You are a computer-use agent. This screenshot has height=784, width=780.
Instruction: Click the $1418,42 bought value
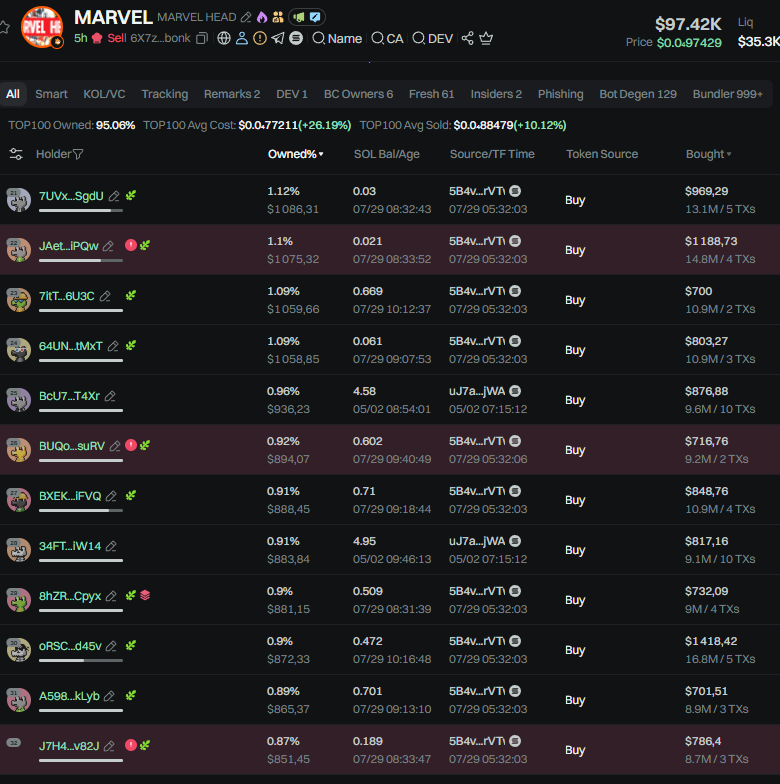click(711, 641)
